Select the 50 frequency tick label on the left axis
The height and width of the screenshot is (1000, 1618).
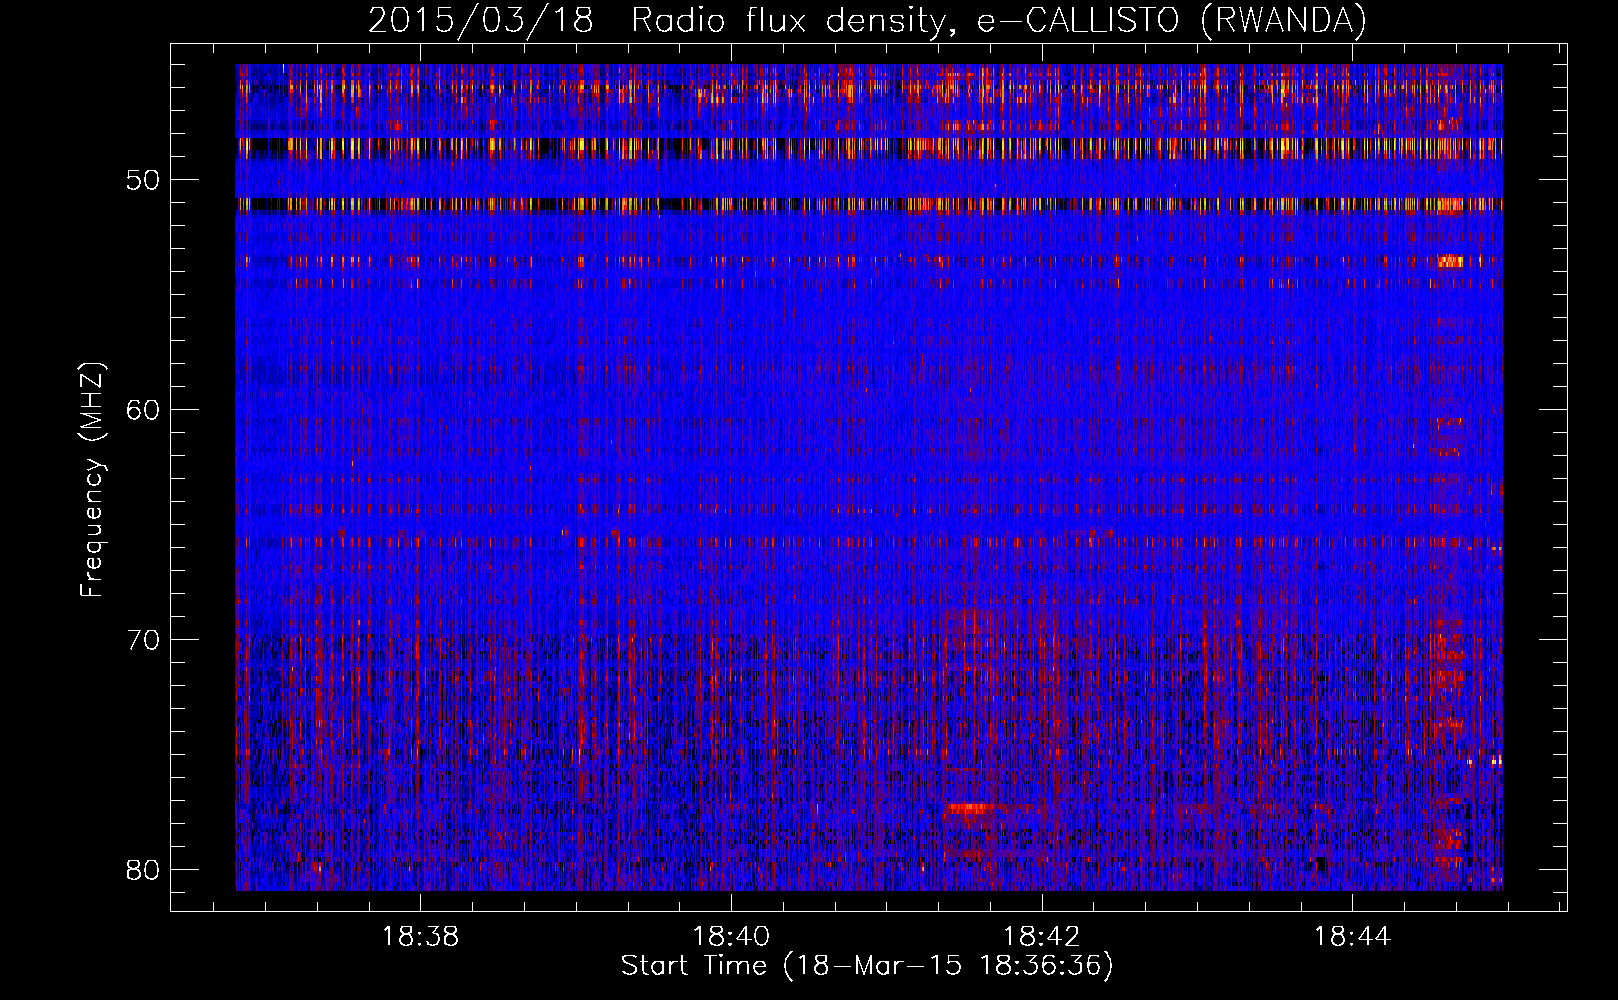[144, 181]
